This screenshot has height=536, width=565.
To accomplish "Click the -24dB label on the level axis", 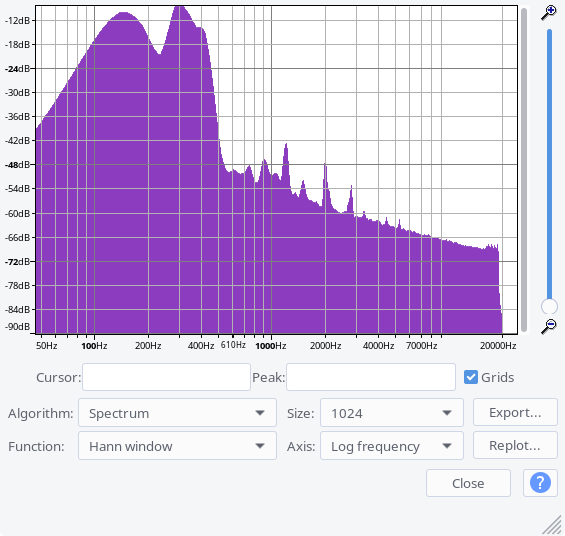I will point(18,68).
